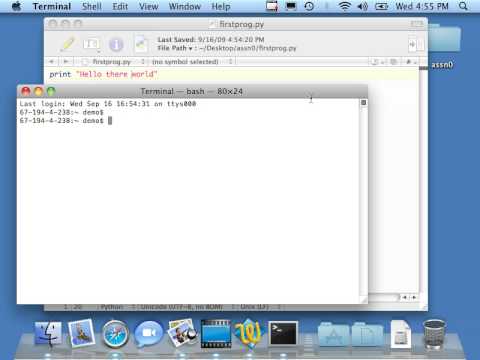Open Finder from the Dock
Image resolution: width=480 pixels, height=360 pixels.
49,334
